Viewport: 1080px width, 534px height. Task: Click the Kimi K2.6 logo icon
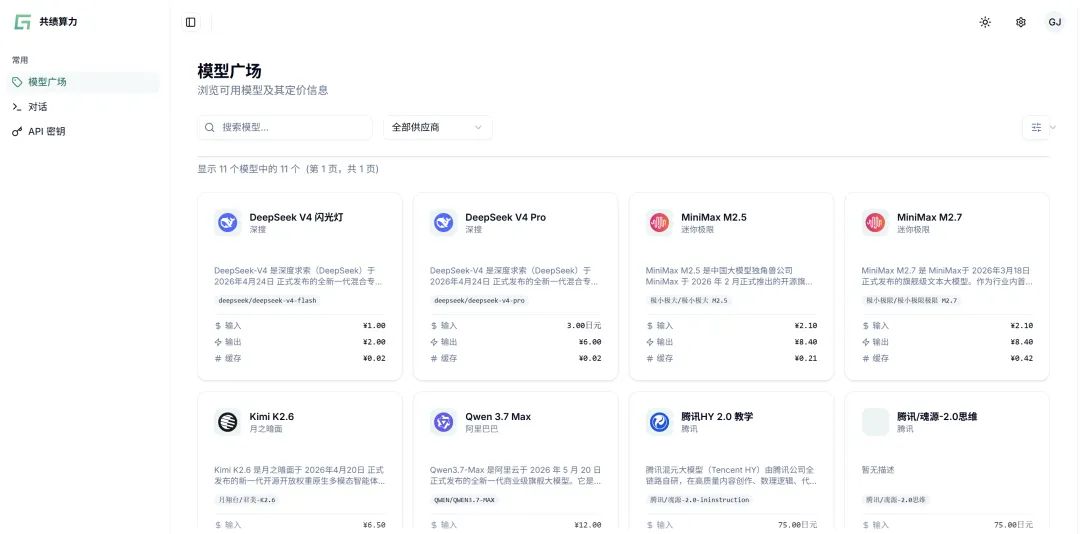coord(228,422)
